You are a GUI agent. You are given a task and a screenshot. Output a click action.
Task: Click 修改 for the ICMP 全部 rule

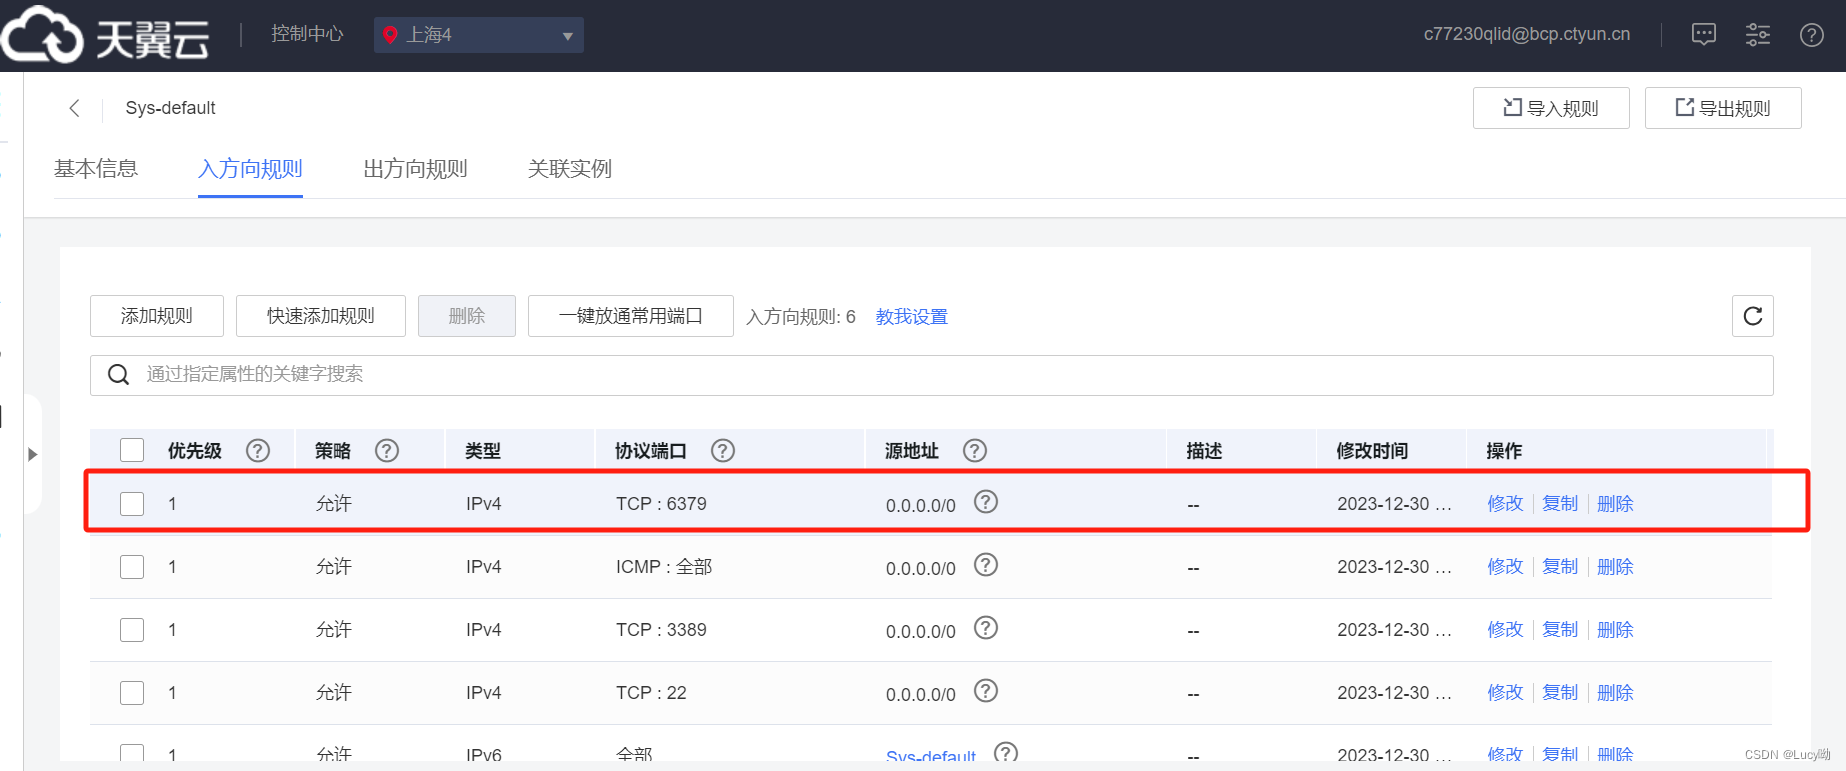1505,567
